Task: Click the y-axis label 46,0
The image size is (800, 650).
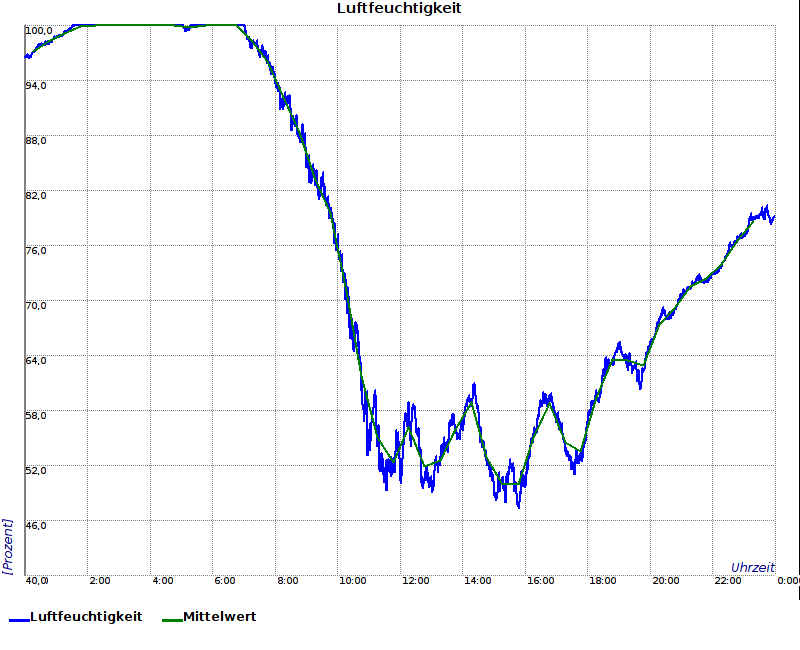Action: click(x=36, y=526)
